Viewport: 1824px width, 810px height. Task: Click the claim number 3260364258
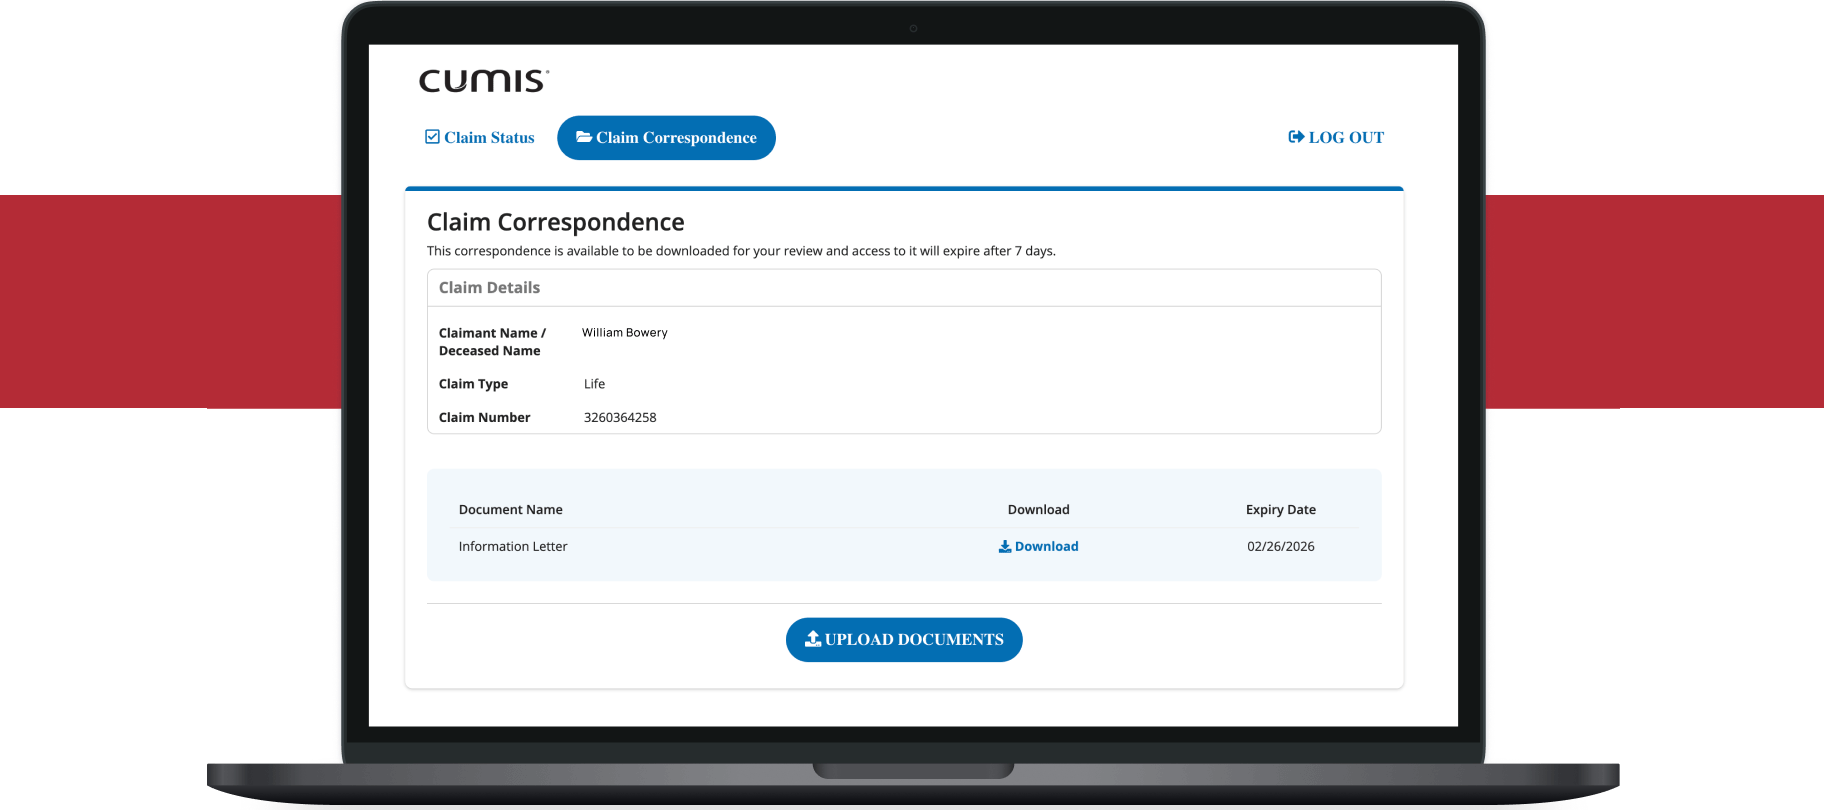pos(620,418)
